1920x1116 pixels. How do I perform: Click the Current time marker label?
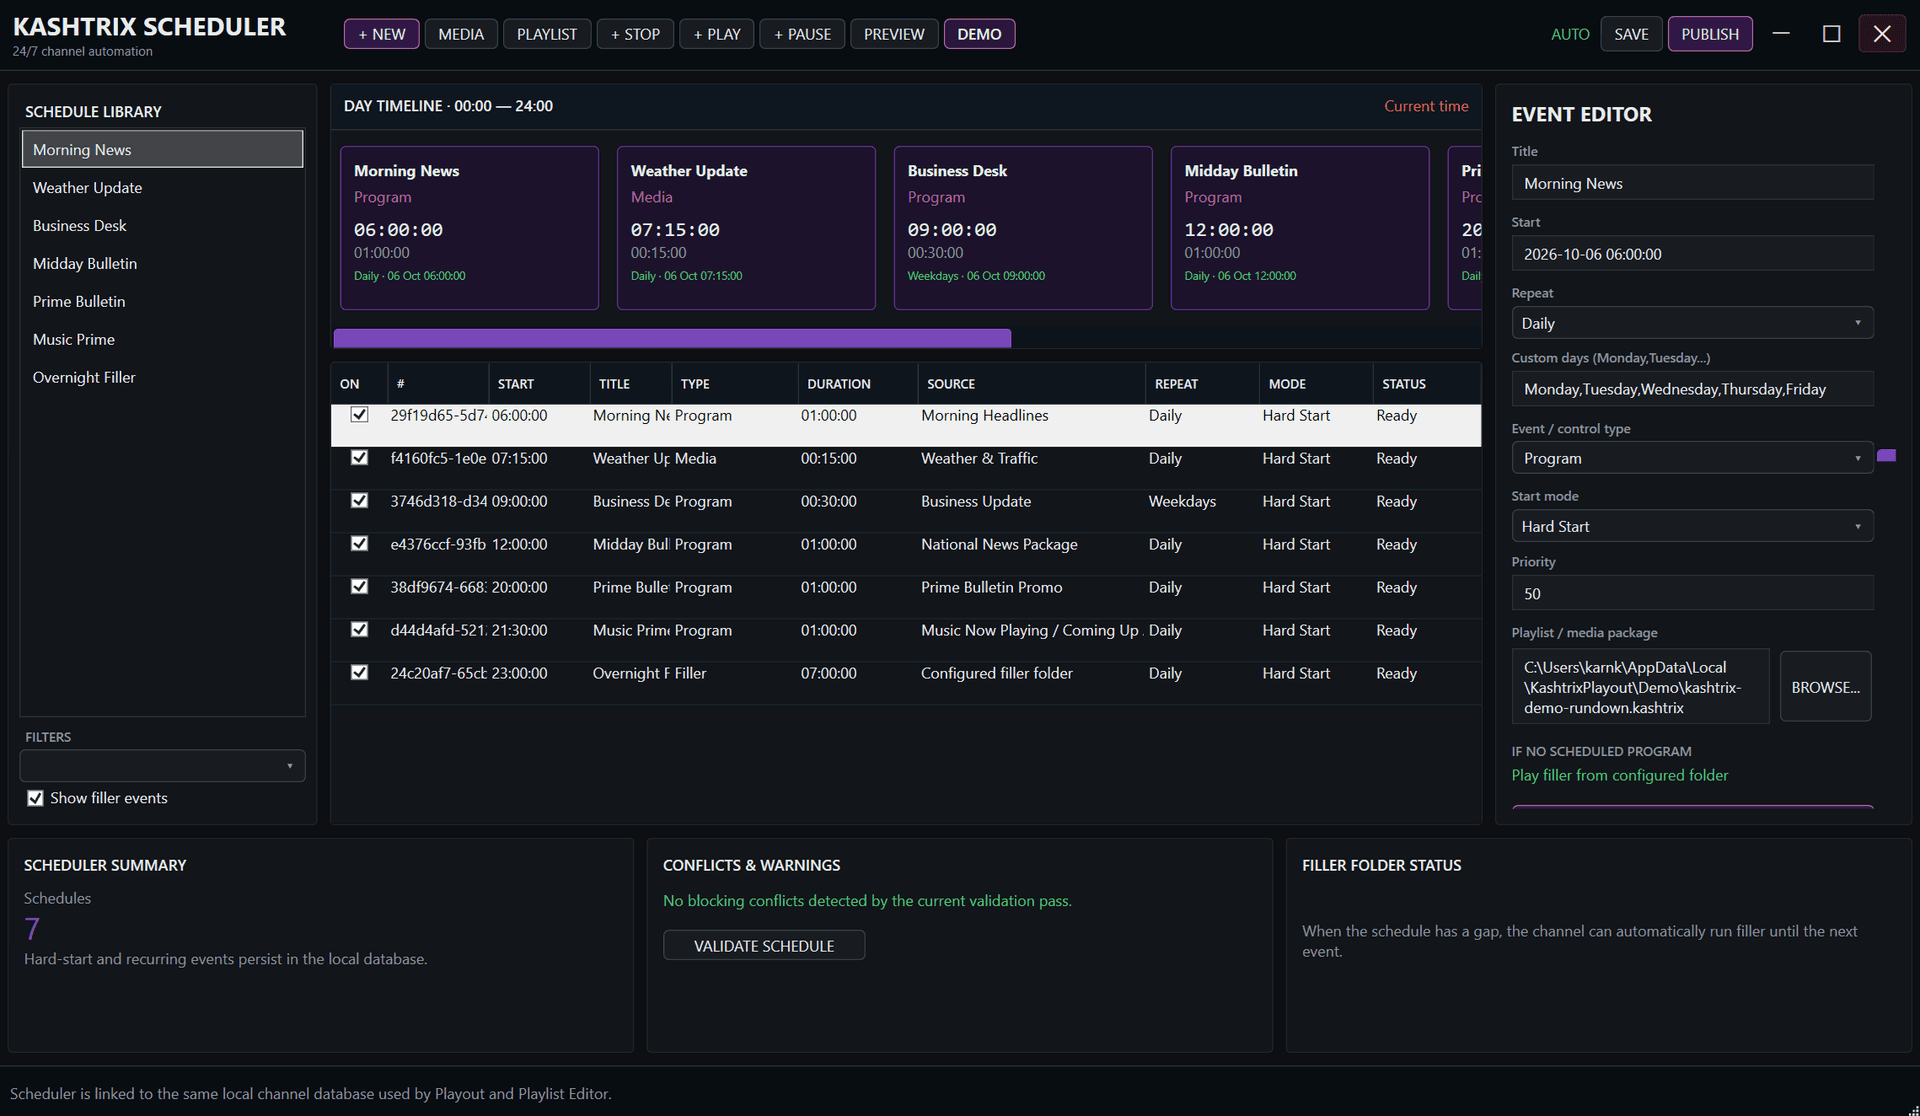click(1426, 106)
